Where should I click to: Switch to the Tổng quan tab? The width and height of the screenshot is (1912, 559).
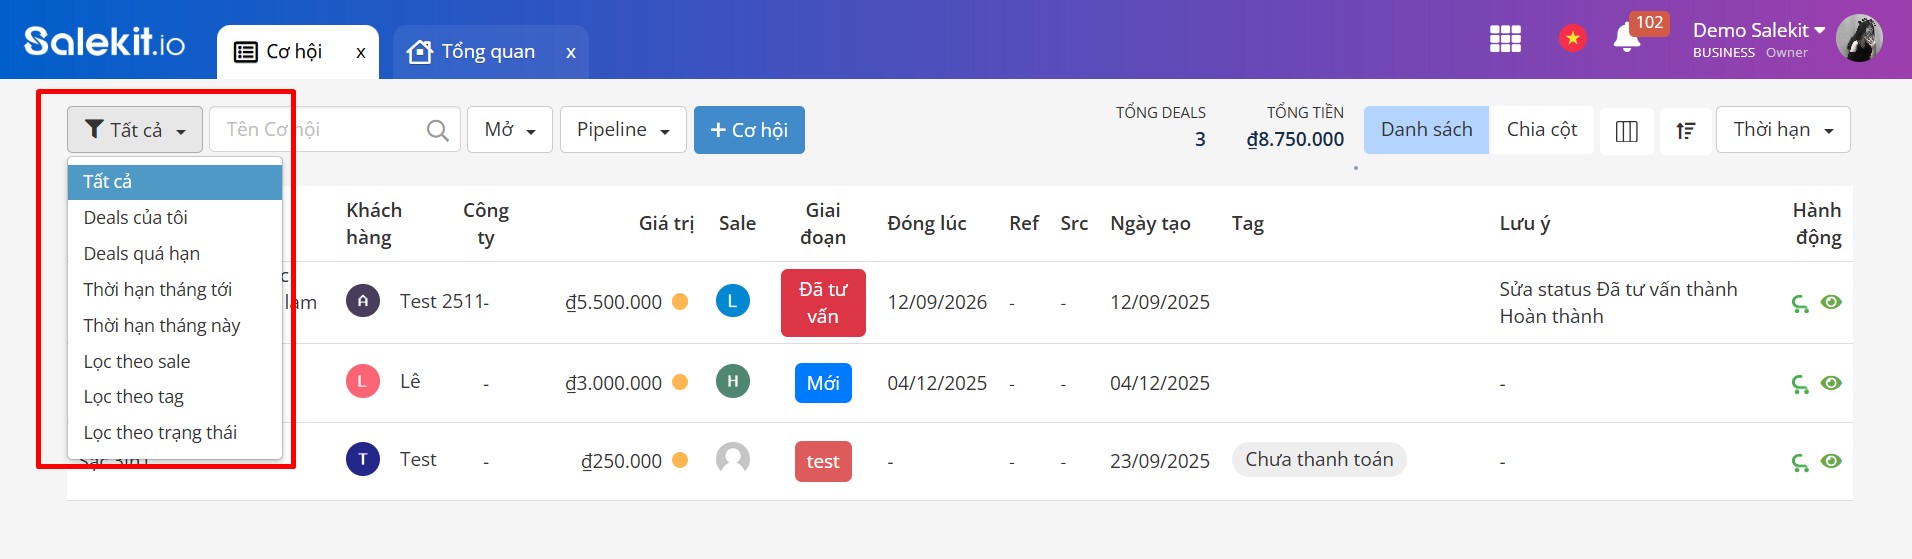488,52
